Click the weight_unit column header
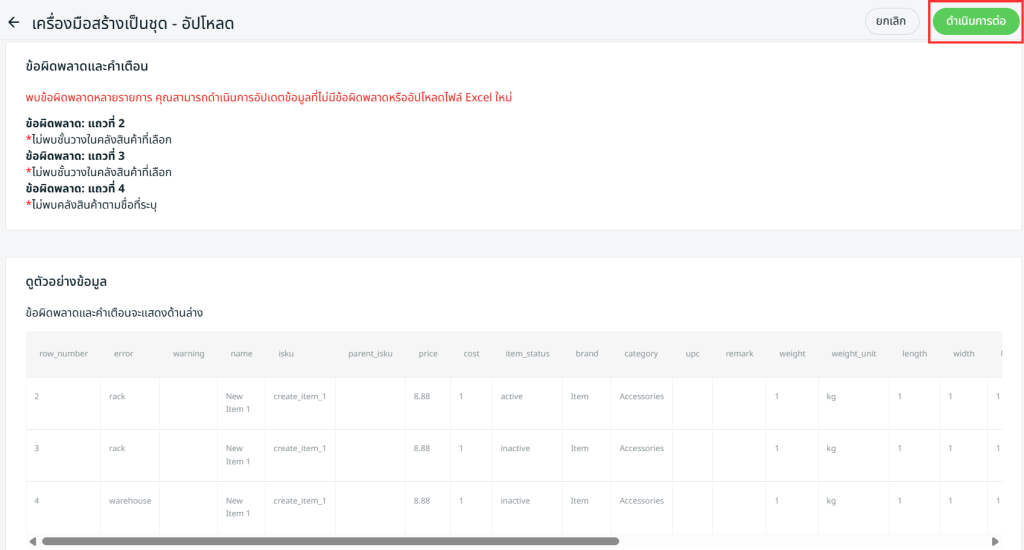The width and height of the screenshot is (1024, 550). (x=853, y=354)
